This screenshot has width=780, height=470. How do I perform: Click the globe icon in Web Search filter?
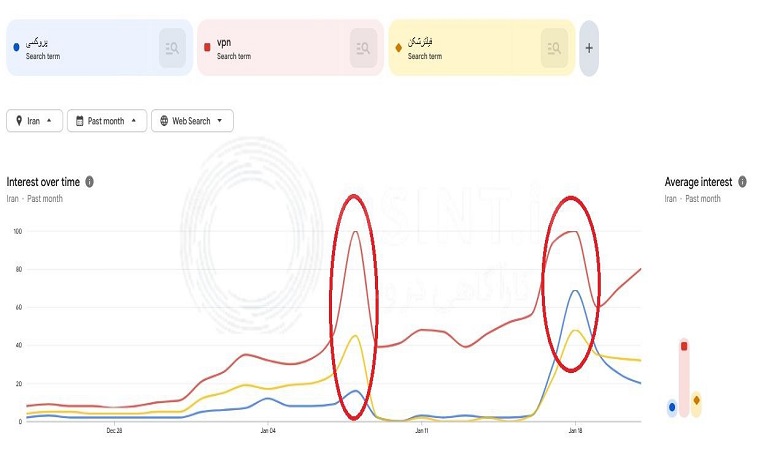[x=164, y=121]
